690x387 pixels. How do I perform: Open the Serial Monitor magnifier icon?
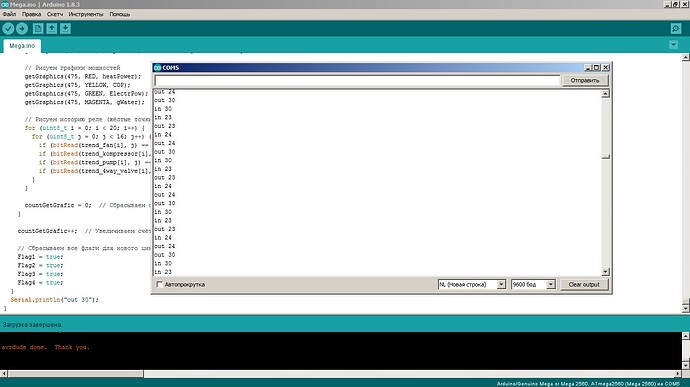(676, 29)
